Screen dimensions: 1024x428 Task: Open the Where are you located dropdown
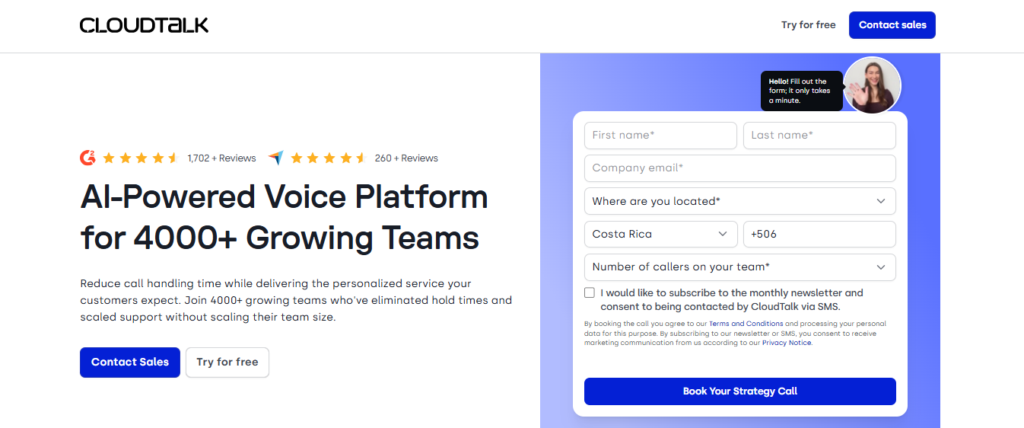740,201
